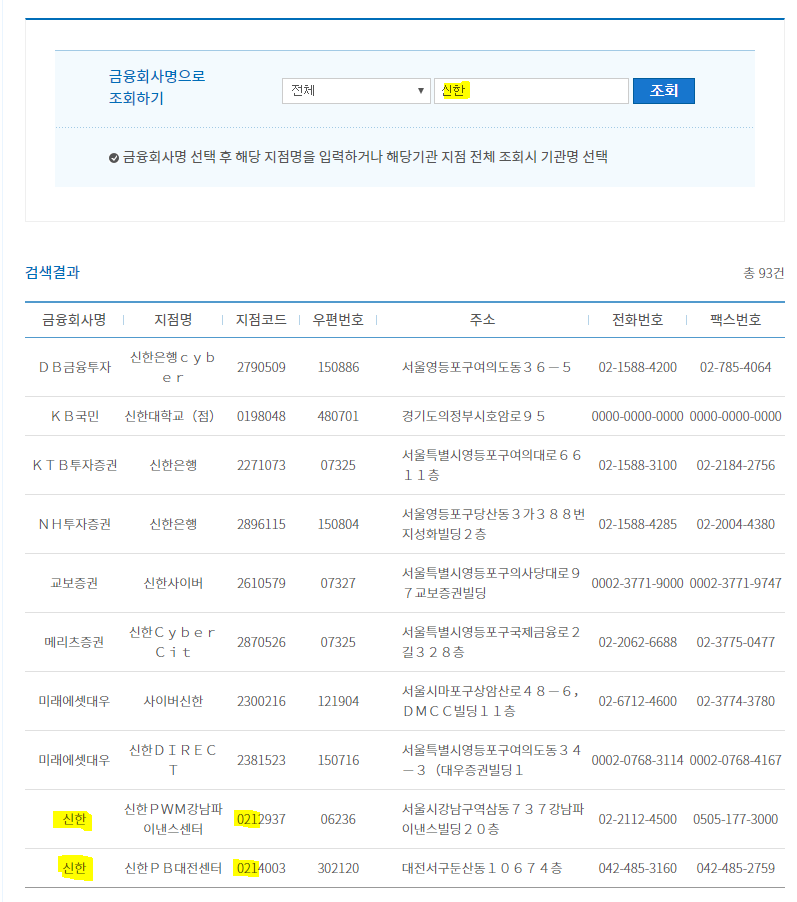Image resolution: width=797 pixels, height=902 pixels.
Task: Click the search field containing 신한
Action: pyautogui.click(x=531, y=91)
